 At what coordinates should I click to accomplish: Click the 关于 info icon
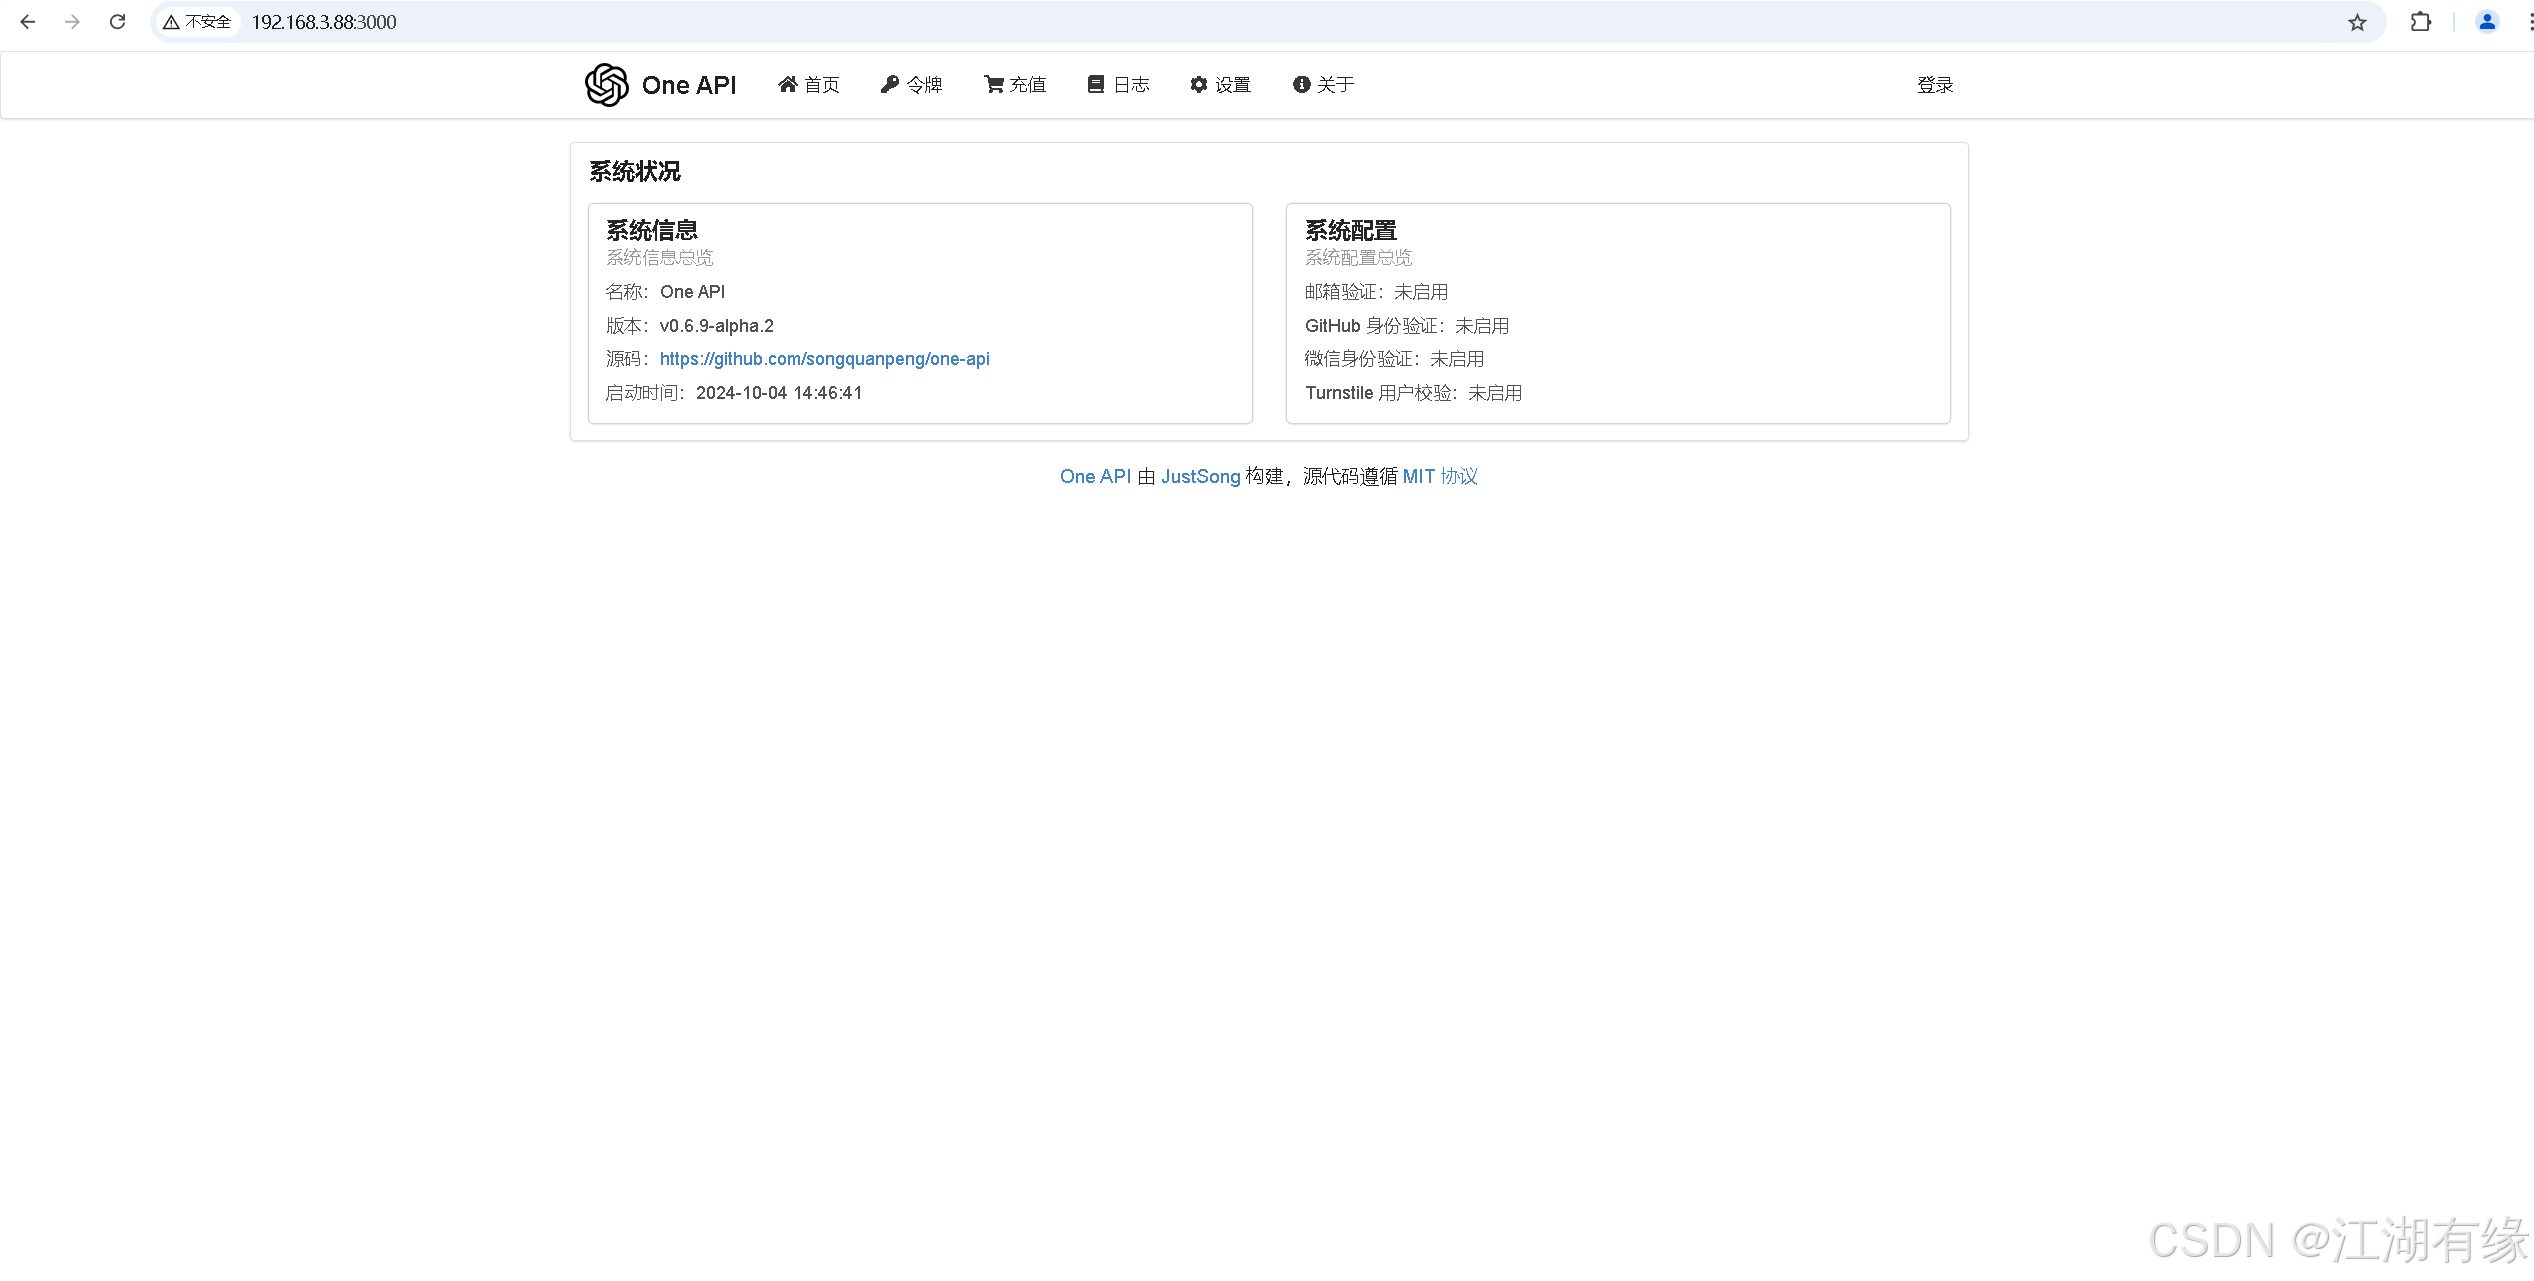(1300, 84)
